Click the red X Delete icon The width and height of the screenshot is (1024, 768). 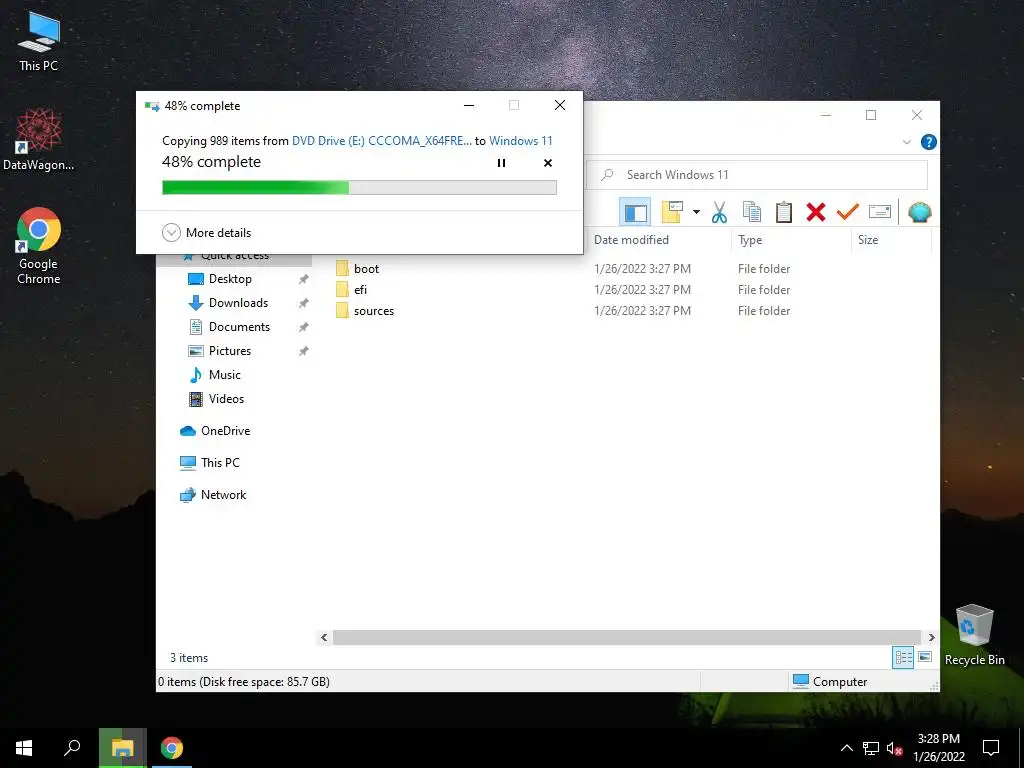(x=816, y=212)
